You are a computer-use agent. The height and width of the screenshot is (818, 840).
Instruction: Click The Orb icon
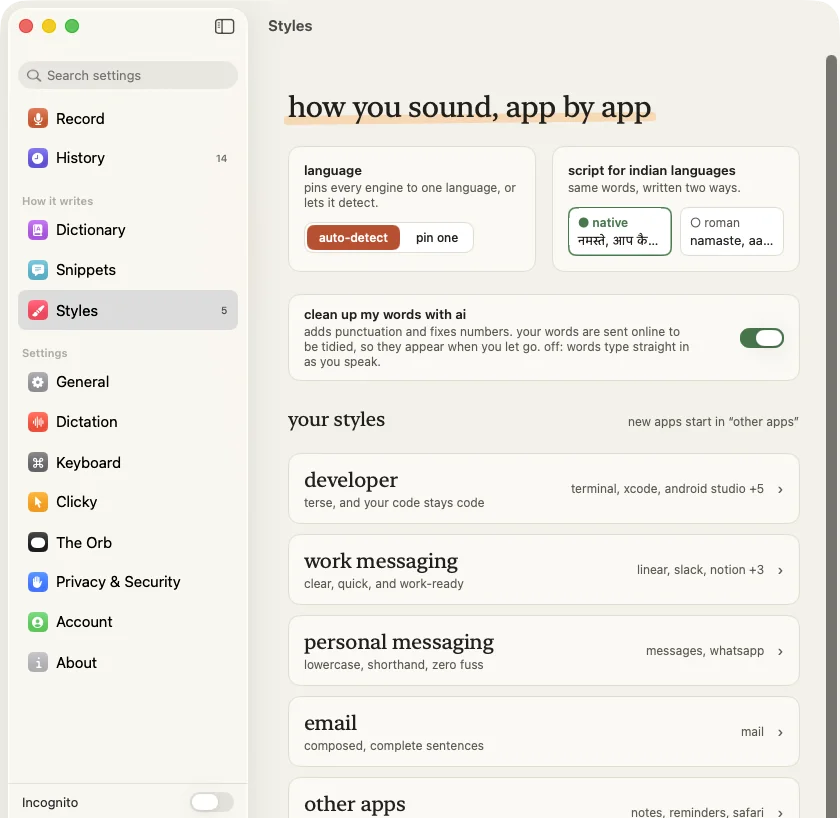tap(38, 543)
